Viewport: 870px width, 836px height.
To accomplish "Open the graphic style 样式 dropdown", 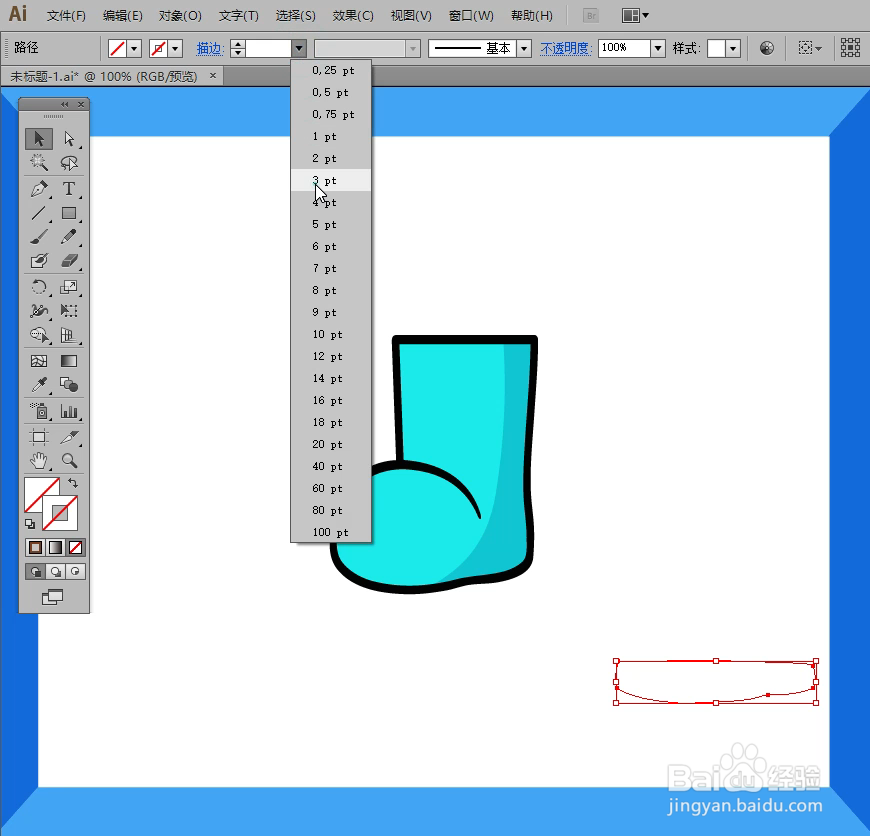I will point(733,49).
